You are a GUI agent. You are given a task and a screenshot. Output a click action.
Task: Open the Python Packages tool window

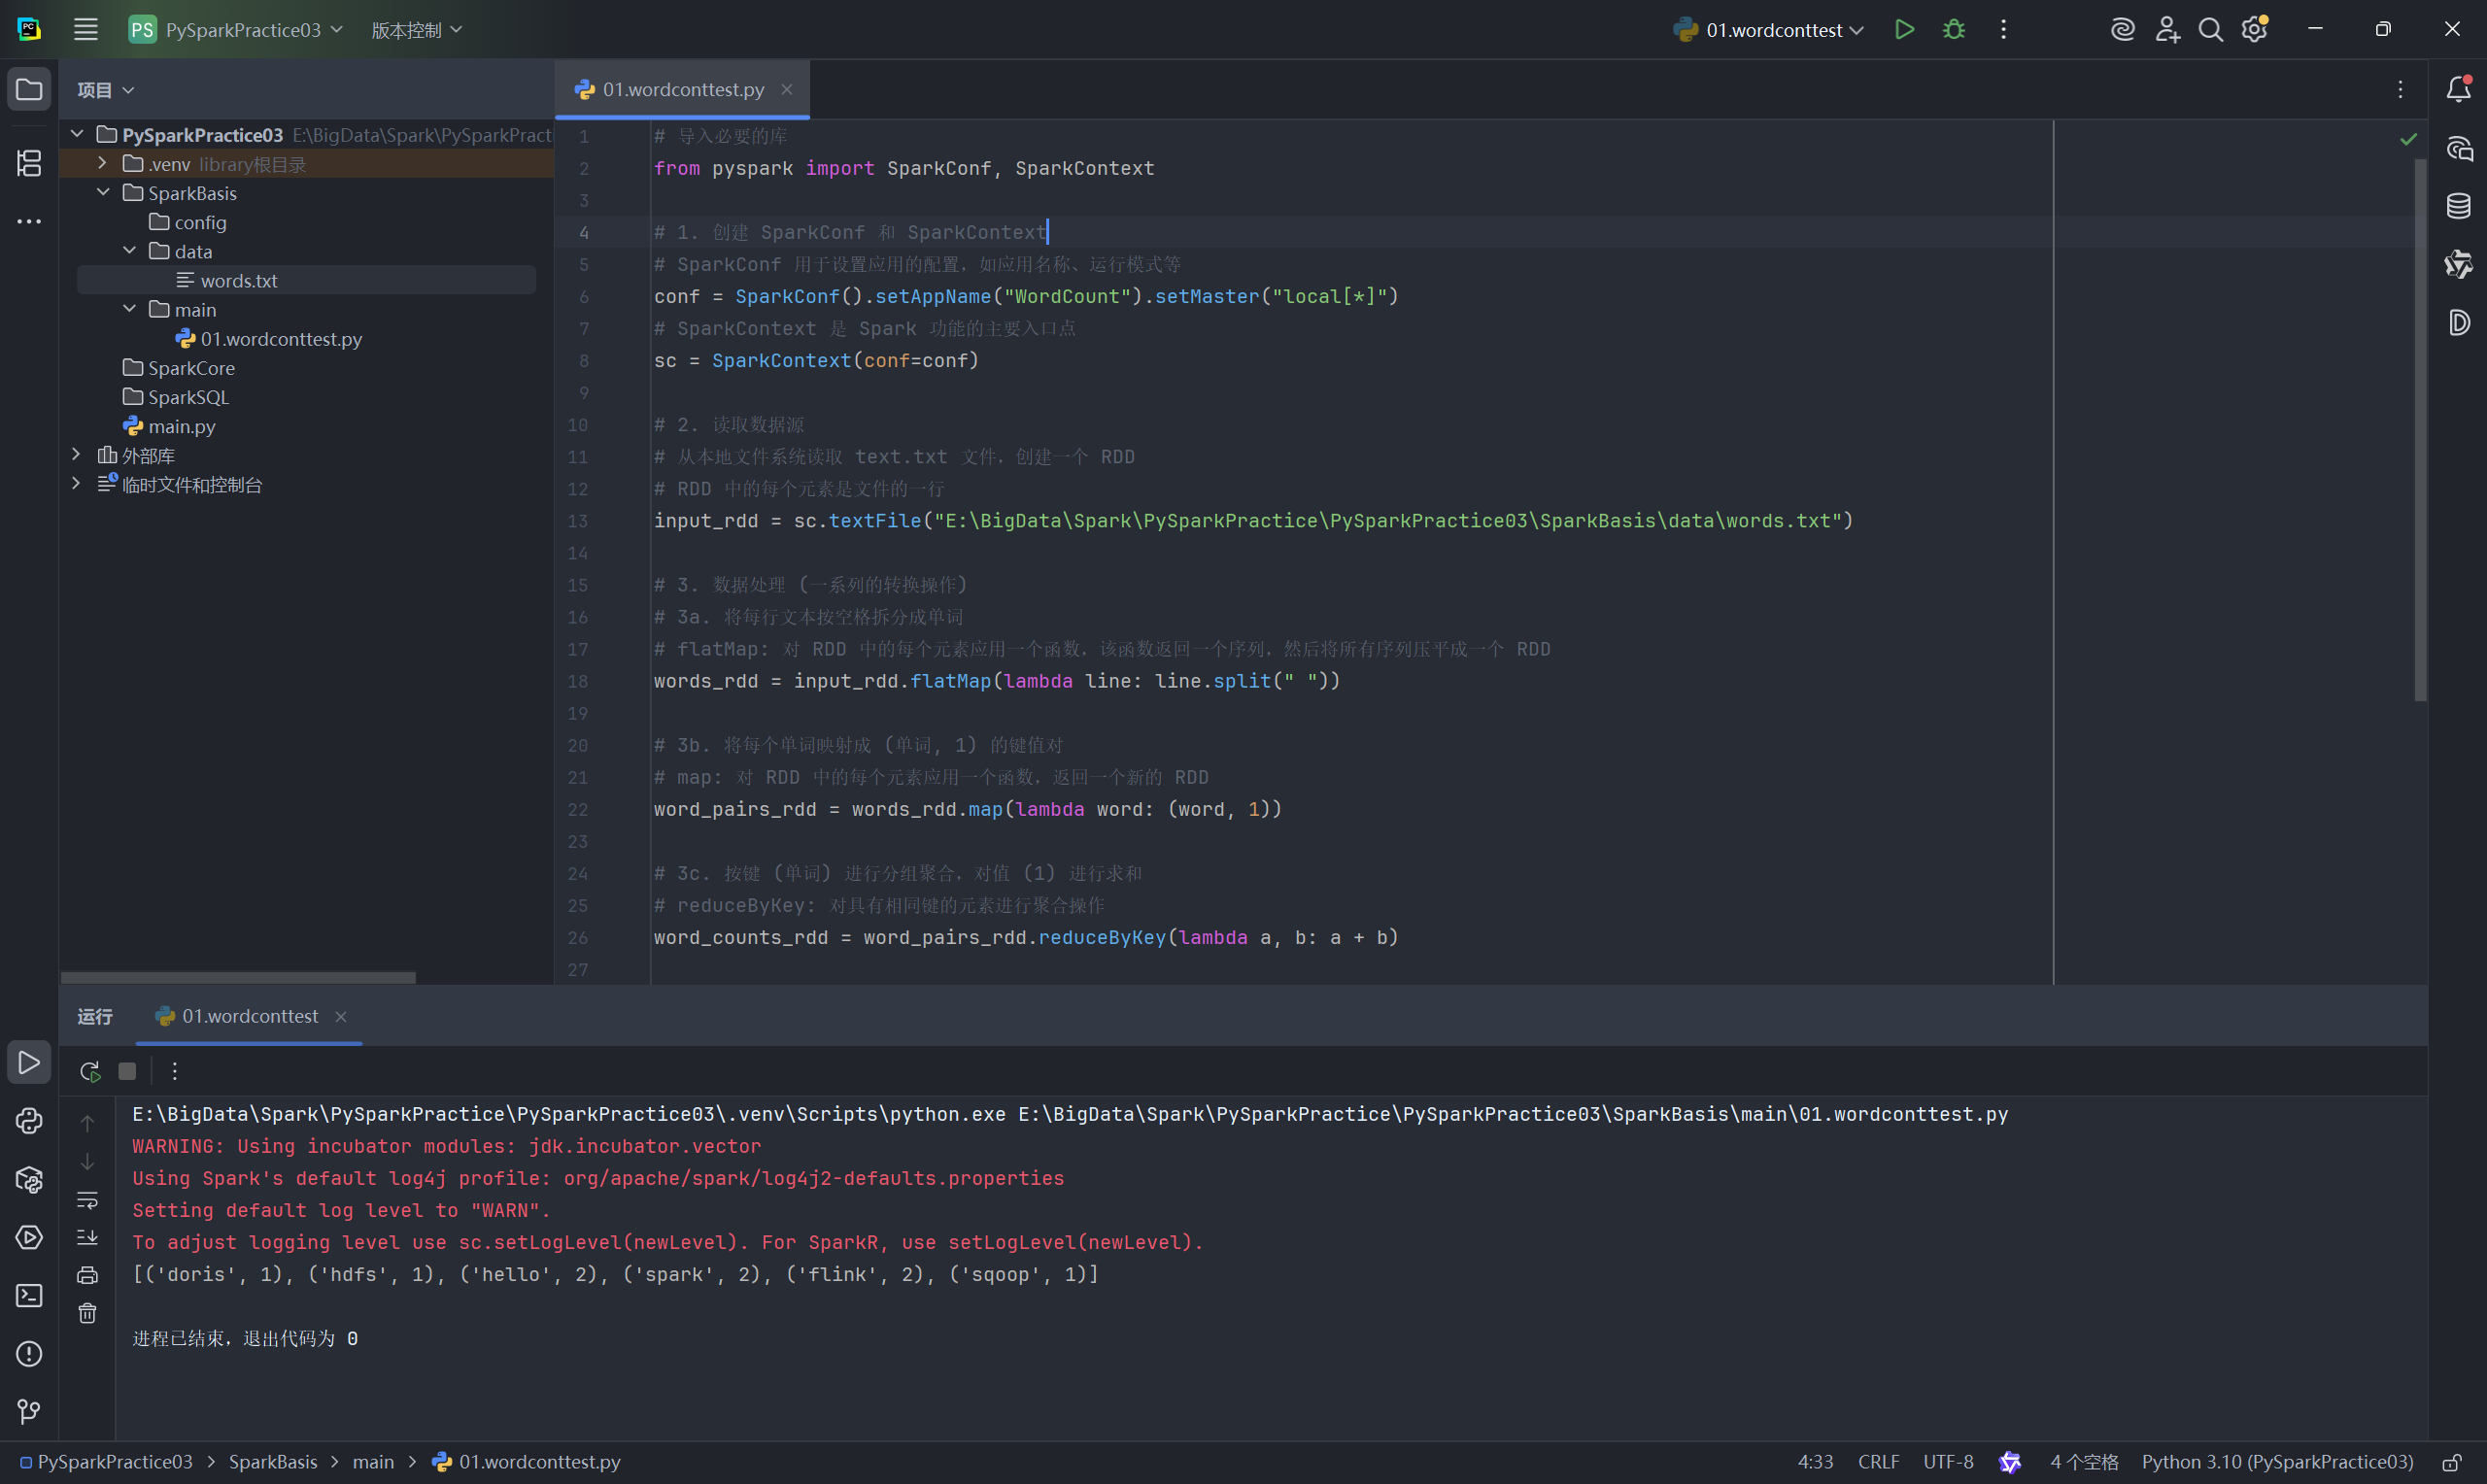pyautogui.click(x=29, y=1180)
